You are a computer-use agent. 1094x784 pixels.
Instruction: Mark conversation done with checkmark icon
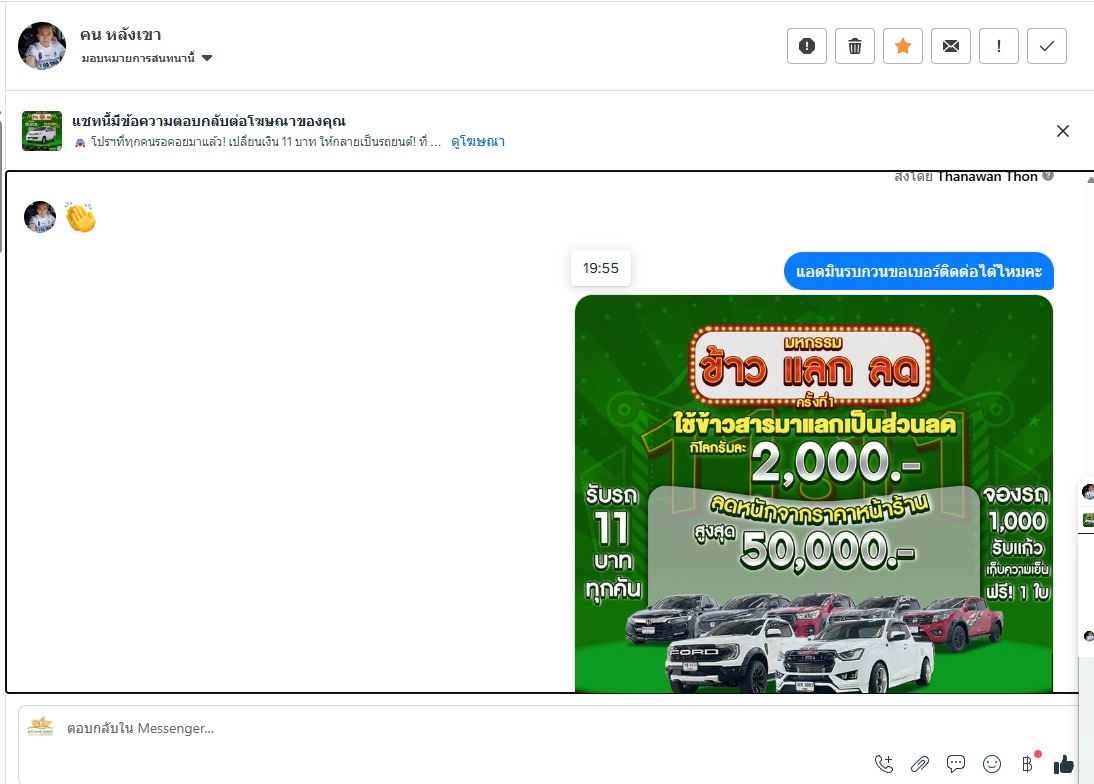pos(1047,46)
